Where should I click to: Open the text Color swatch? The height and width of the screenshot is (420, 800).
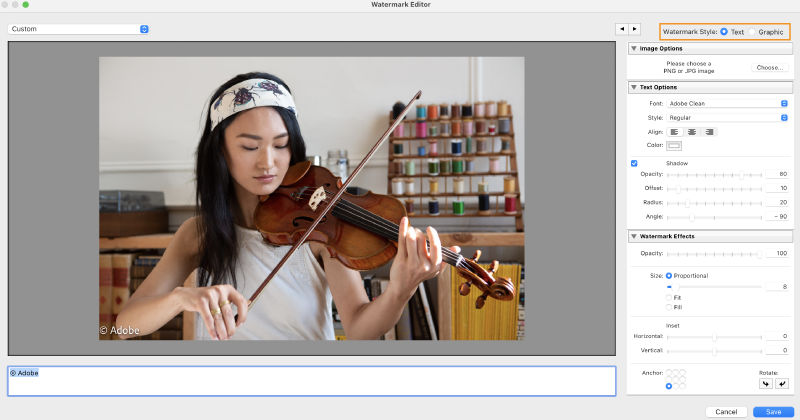click(x=674, y=145)
